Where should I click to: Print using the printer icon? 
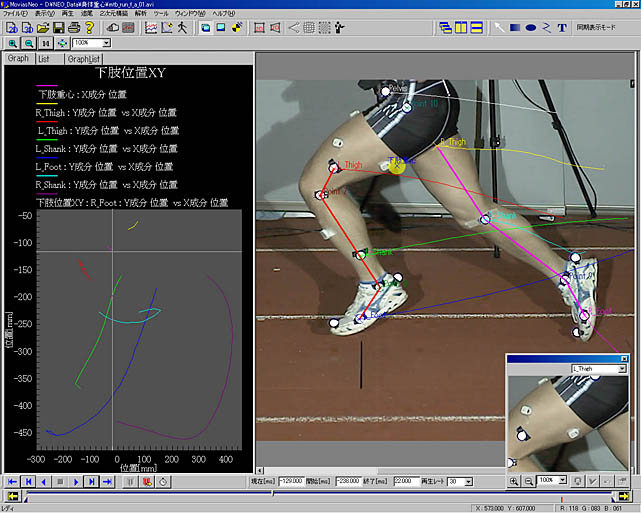(74, 28)
